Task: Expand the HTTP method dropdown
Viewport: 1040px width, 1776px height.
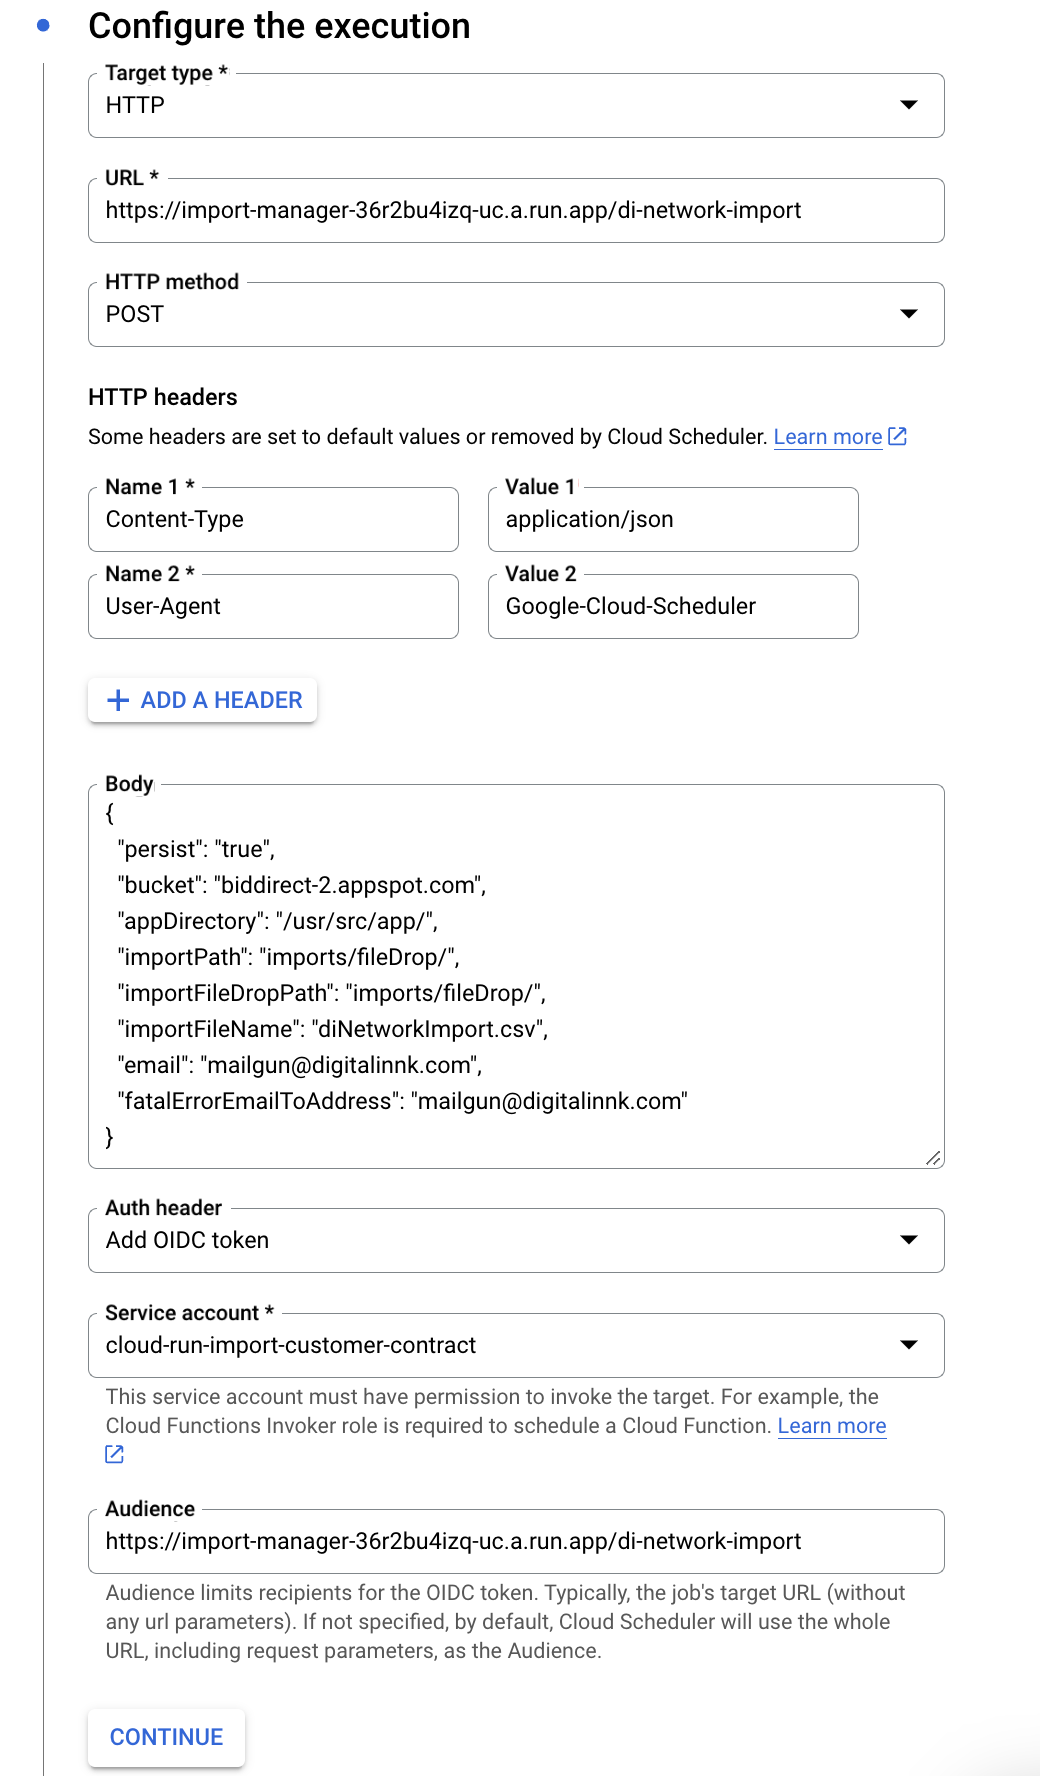Action: 516,314
